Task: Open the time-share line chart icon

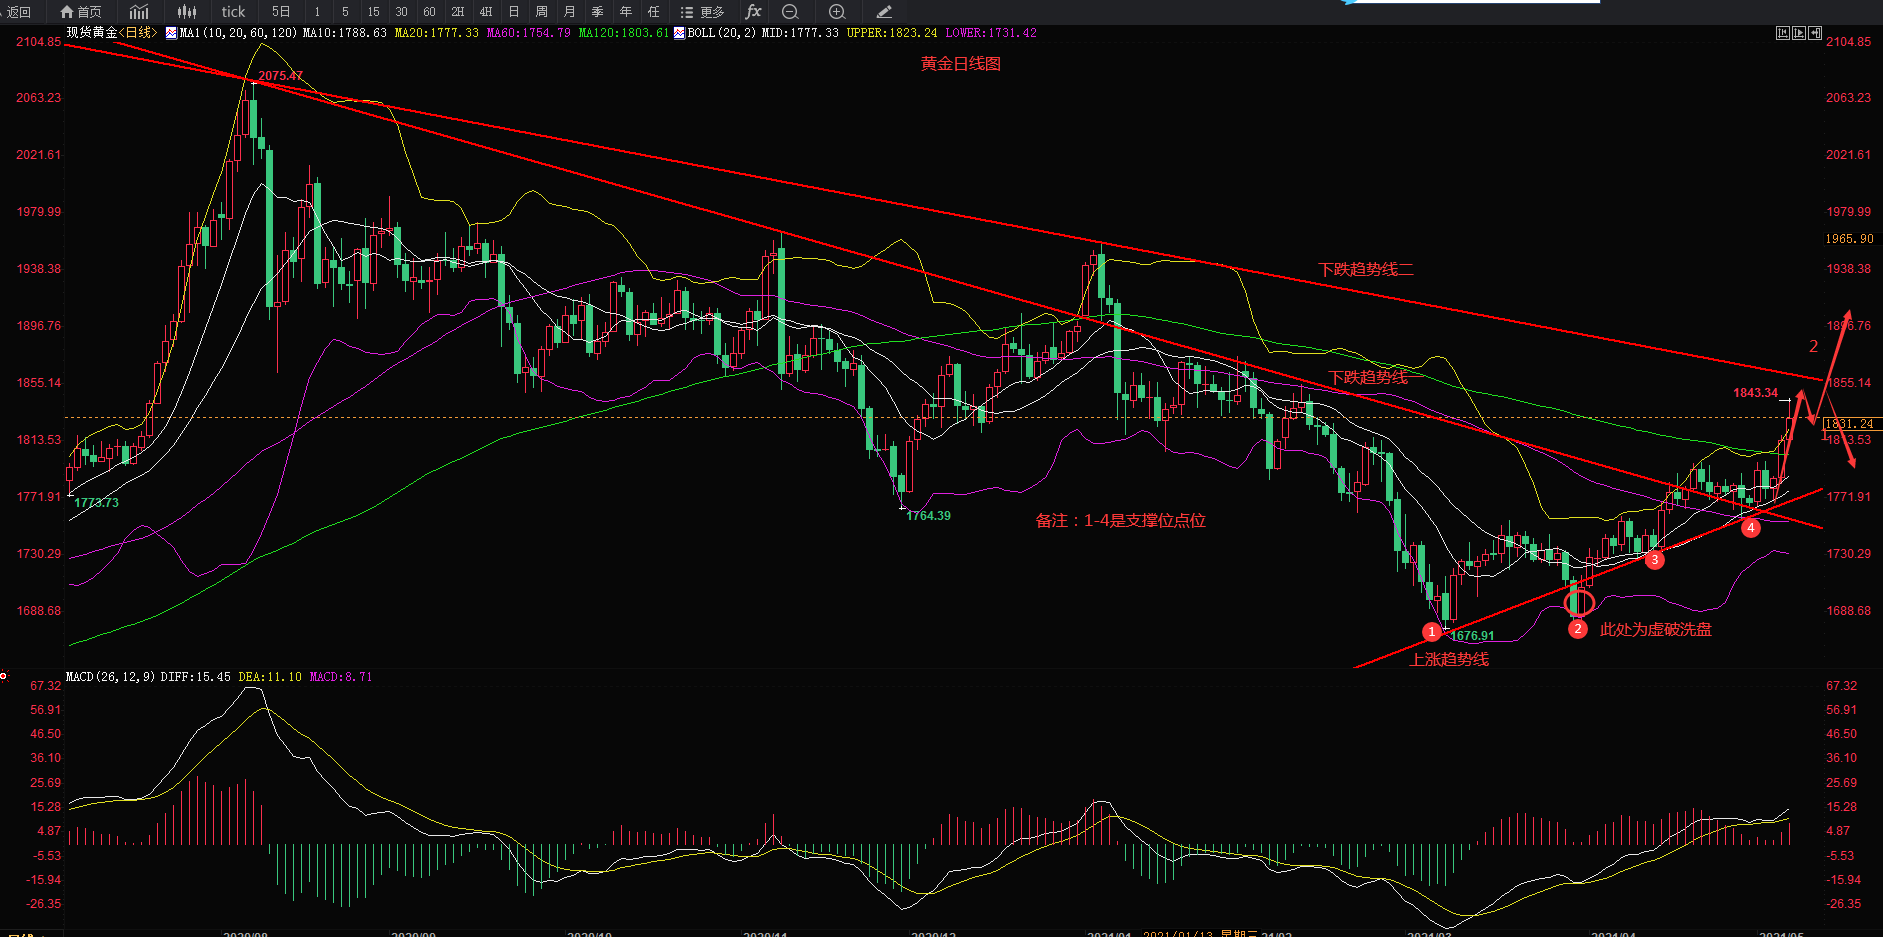Action: (139, 12)
